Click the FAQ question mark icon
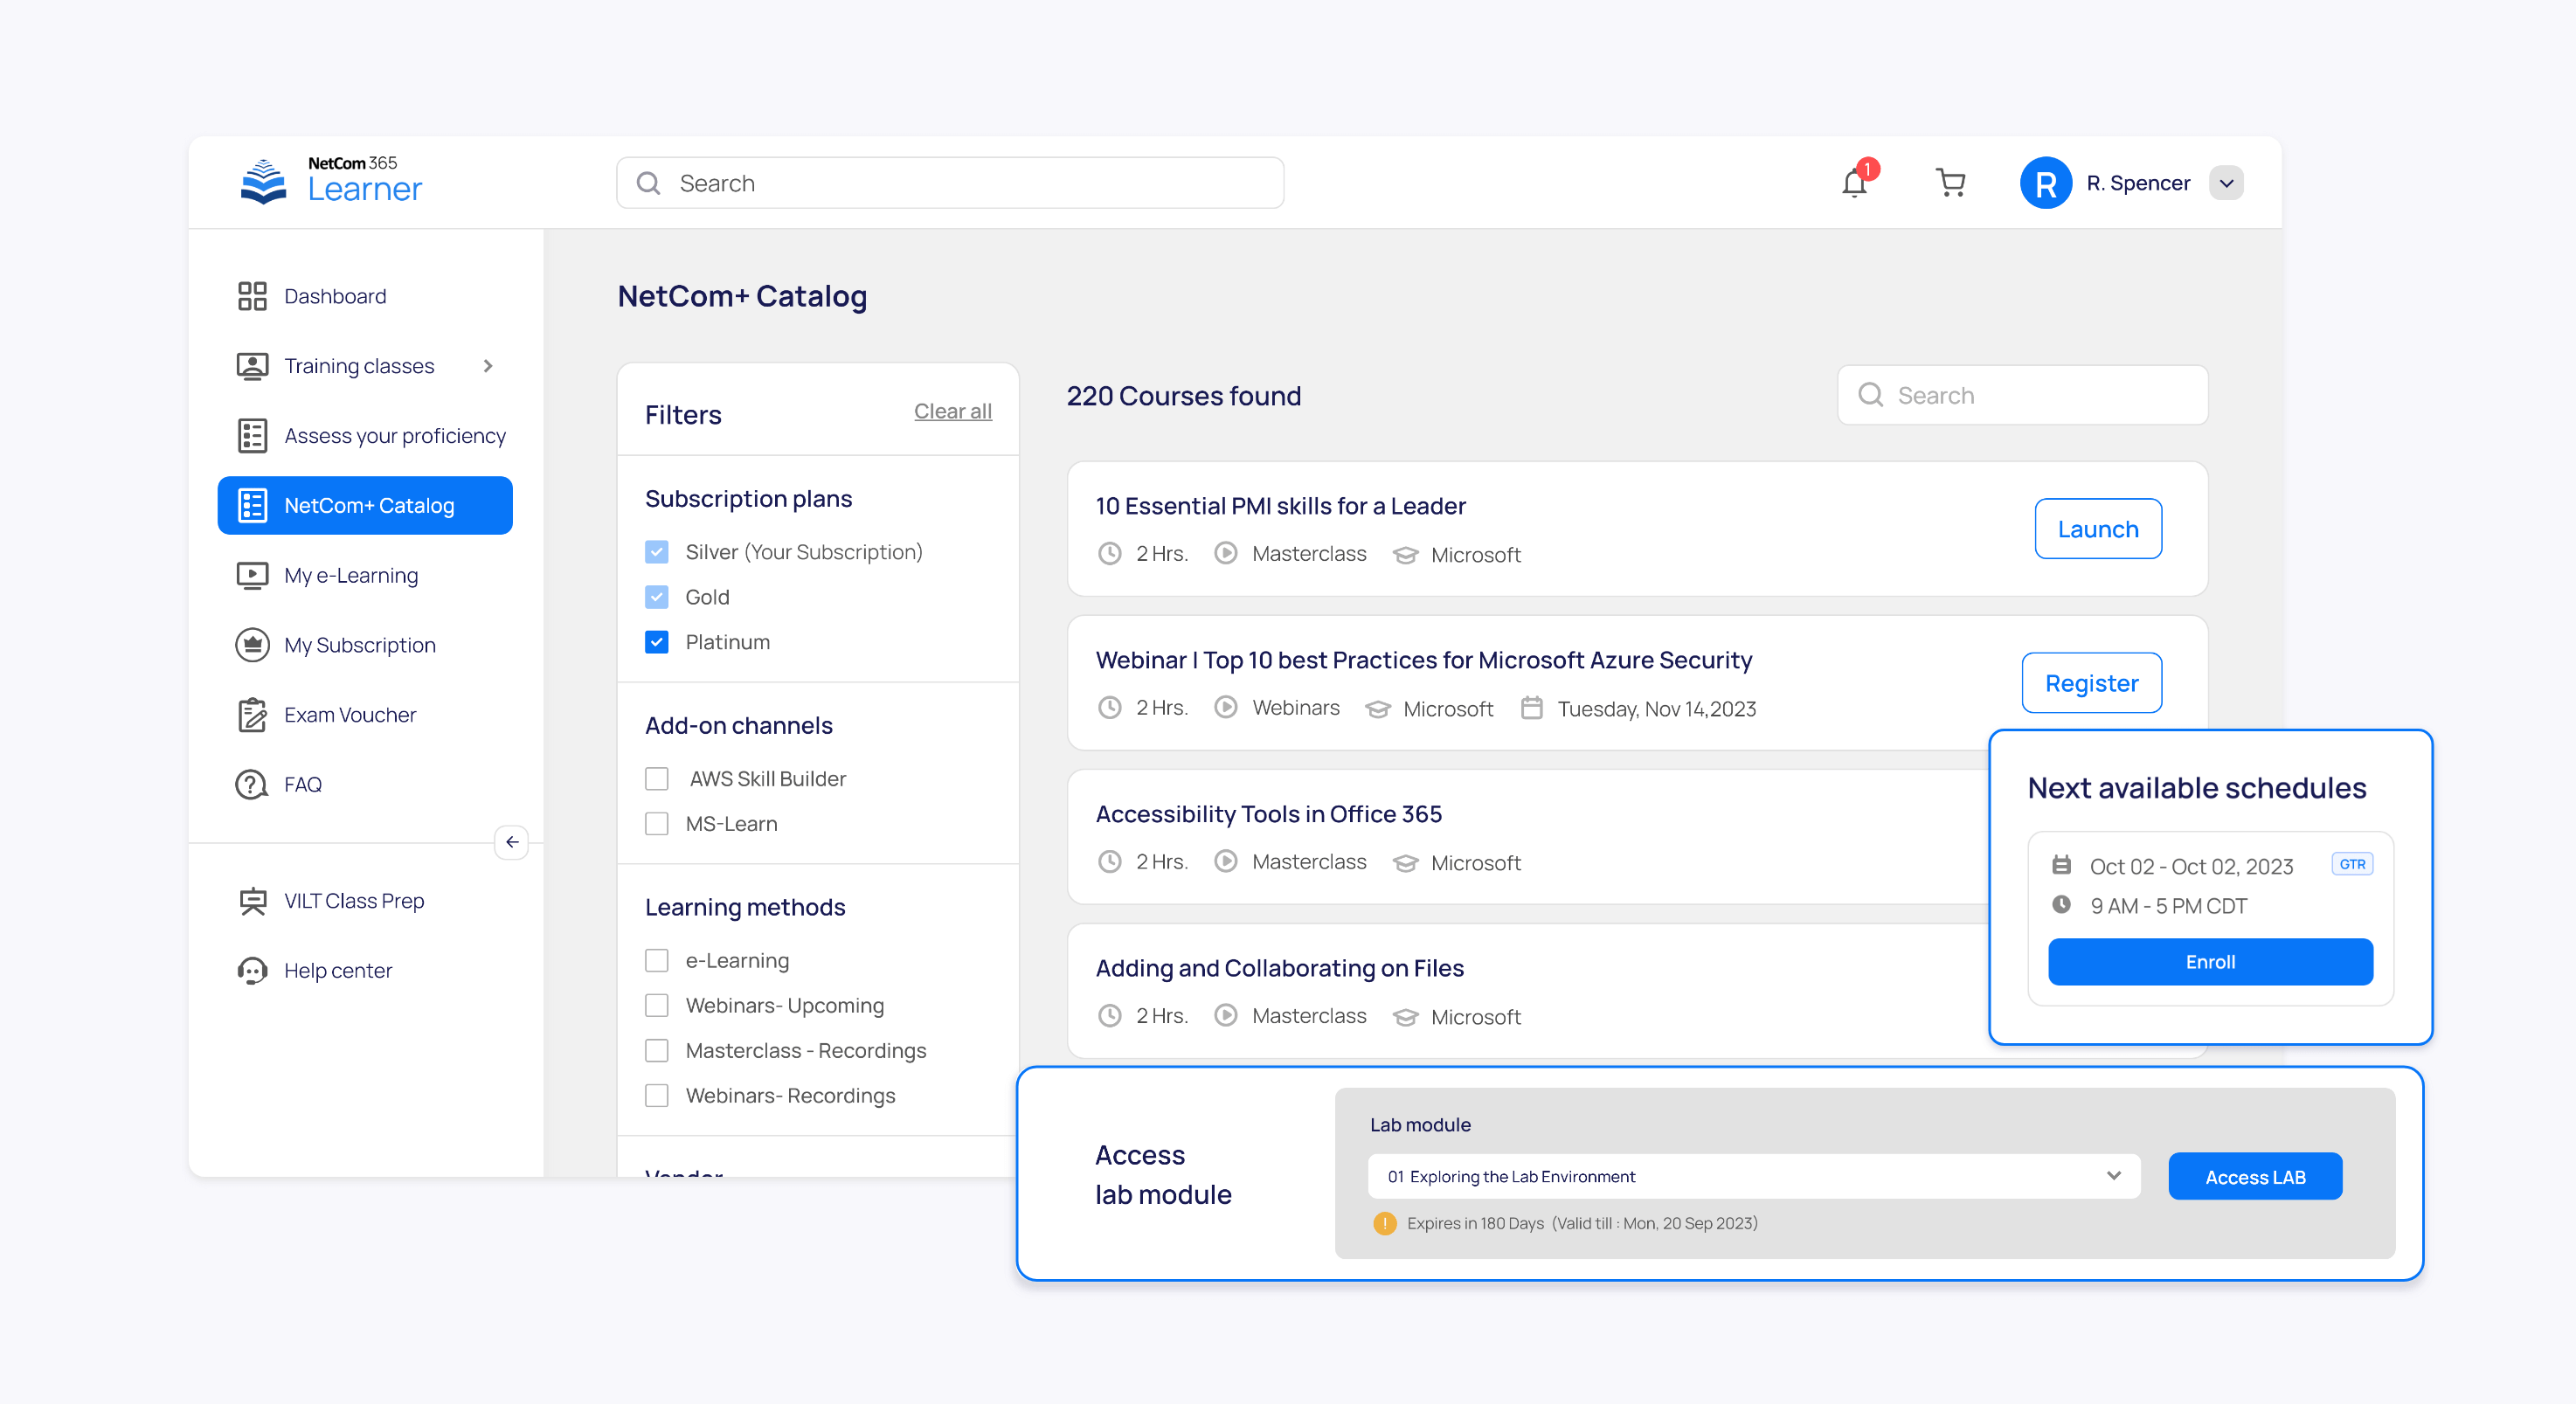Viewport: 2576px width, 1404px height. point(252,785)
